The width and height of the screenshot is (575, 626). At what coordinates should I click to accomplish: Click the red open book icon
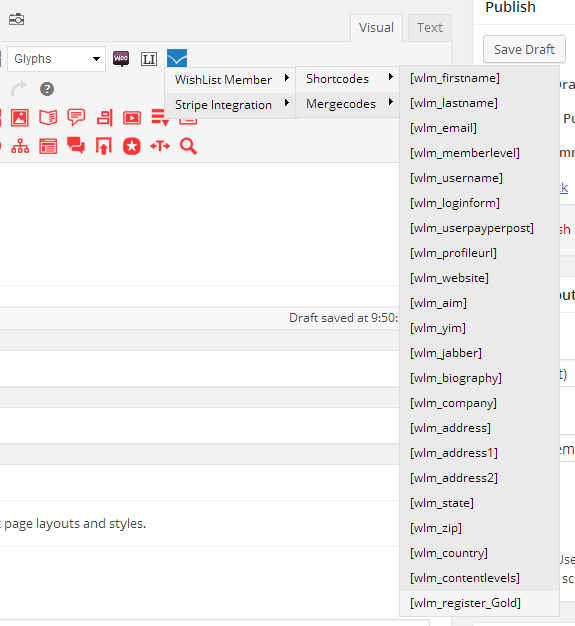(x=48, y=118)
